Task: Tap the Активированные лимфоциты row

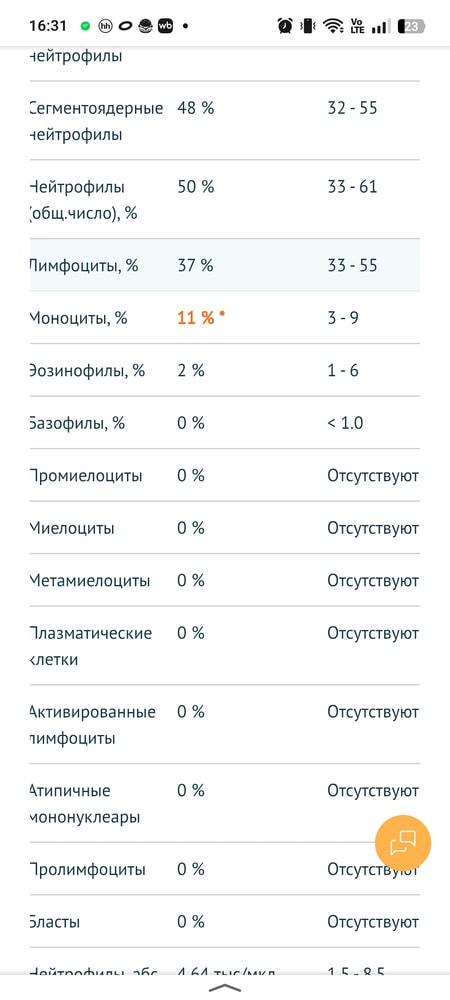Action: (224, 725)
